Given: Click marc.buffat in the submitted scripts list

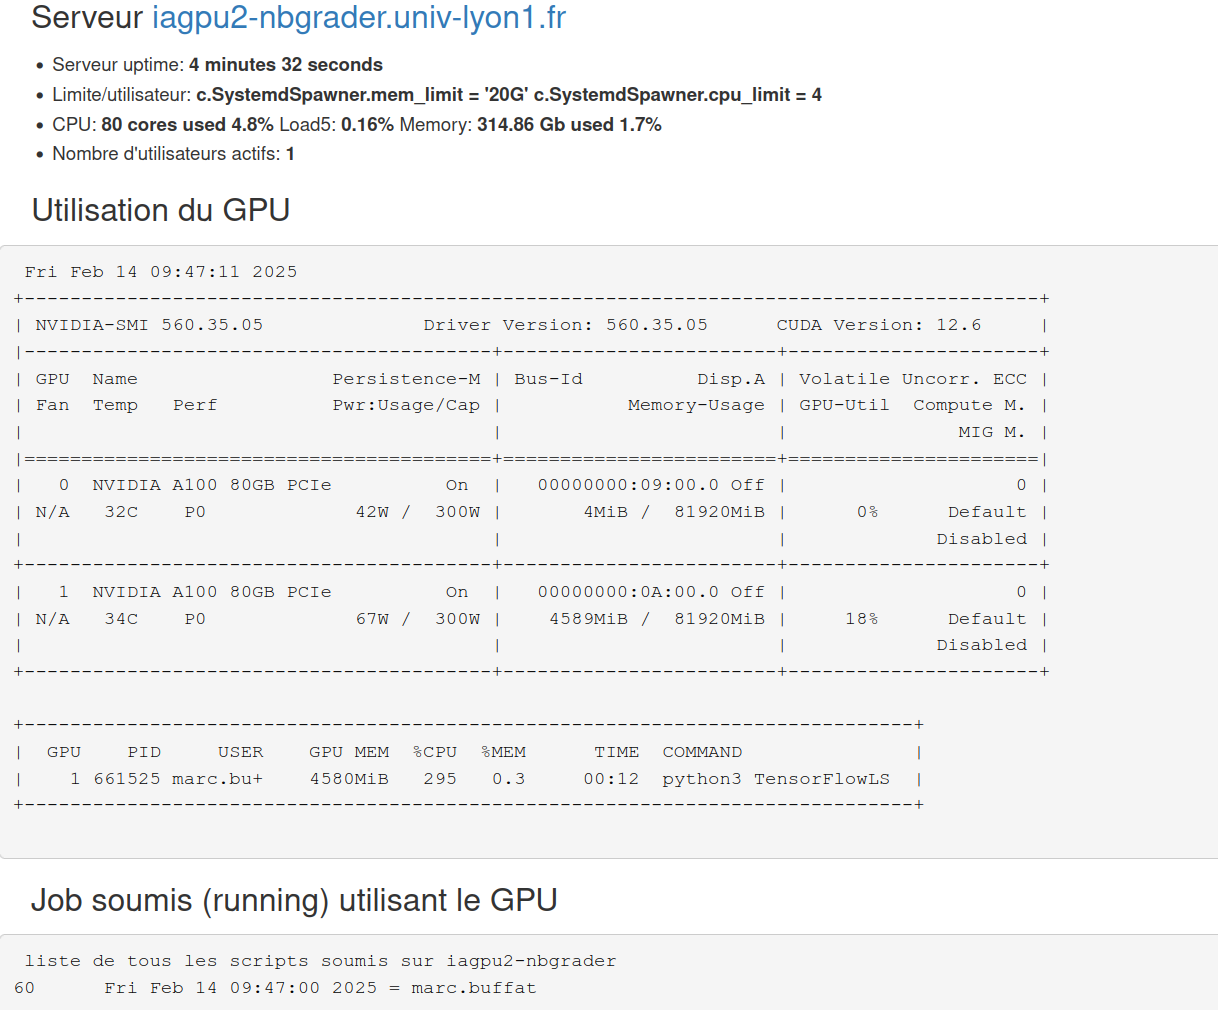Looking at the screenshot, I should [473, 988].
